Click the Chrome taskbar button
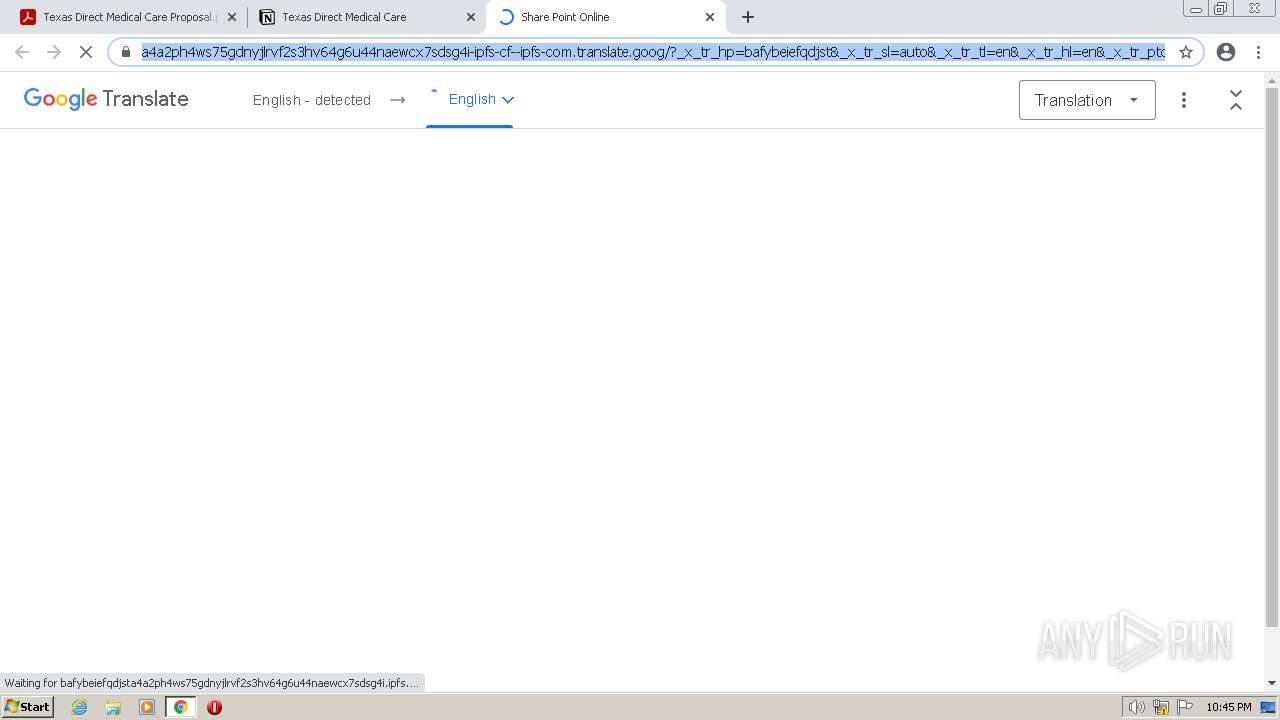Viewport: 1280px width, 720px height. [x=180, y=707]
